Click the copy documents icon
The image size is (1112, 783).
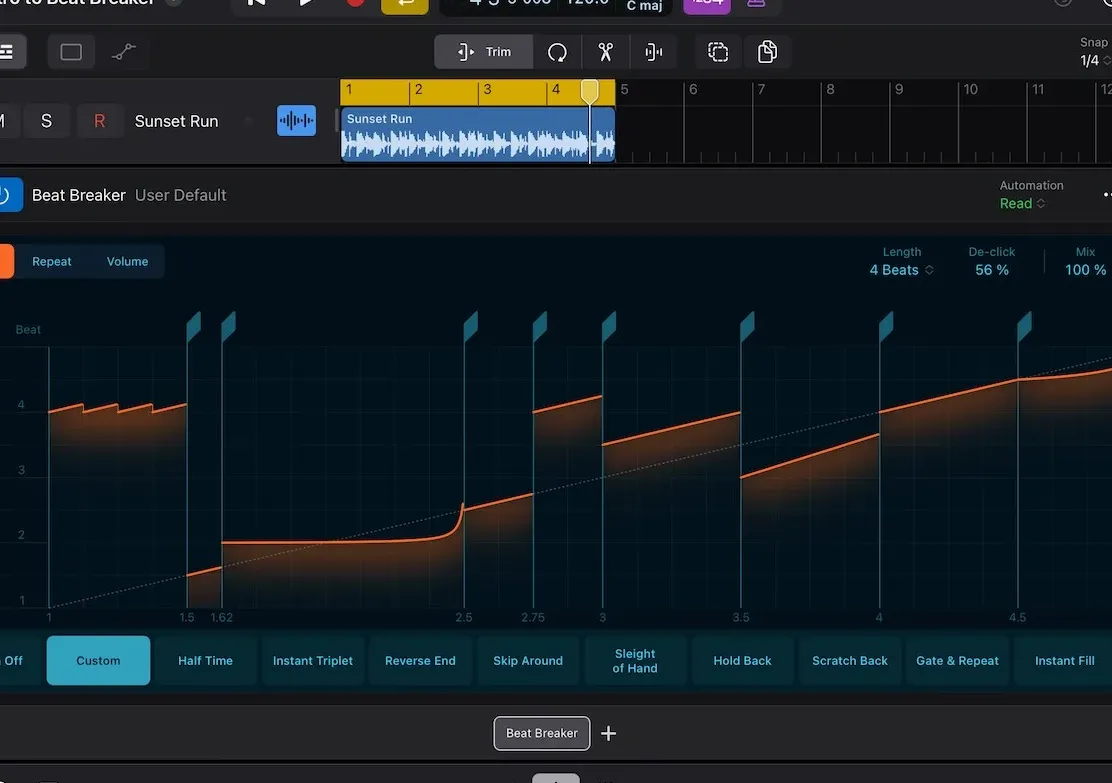coord(767,52)
